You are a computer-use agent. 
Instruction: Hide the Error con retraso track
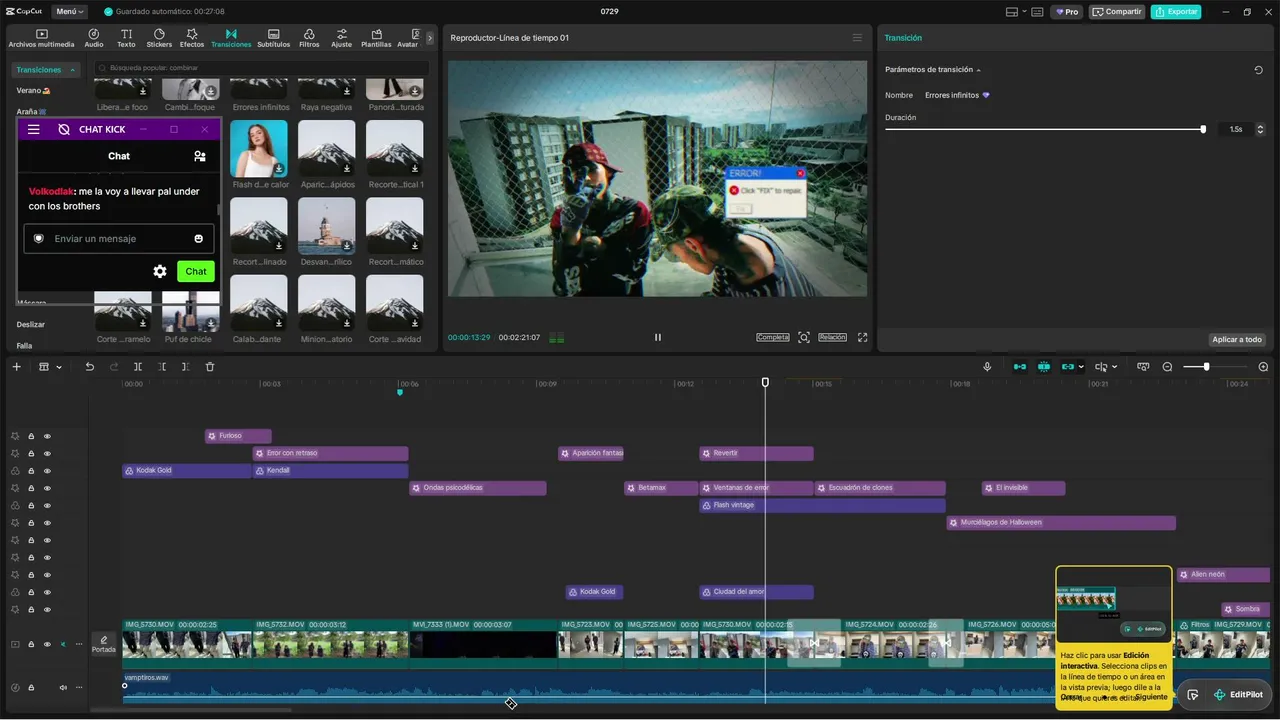click(47, 453)
